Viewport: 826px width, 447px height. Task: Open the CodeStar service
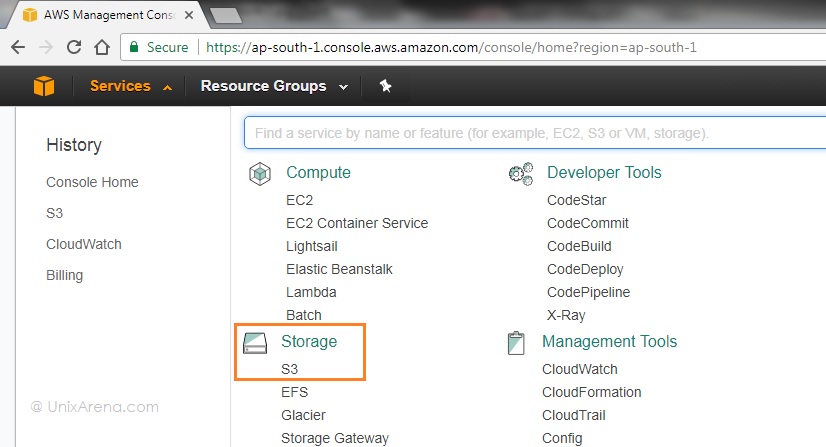[576, 200]
